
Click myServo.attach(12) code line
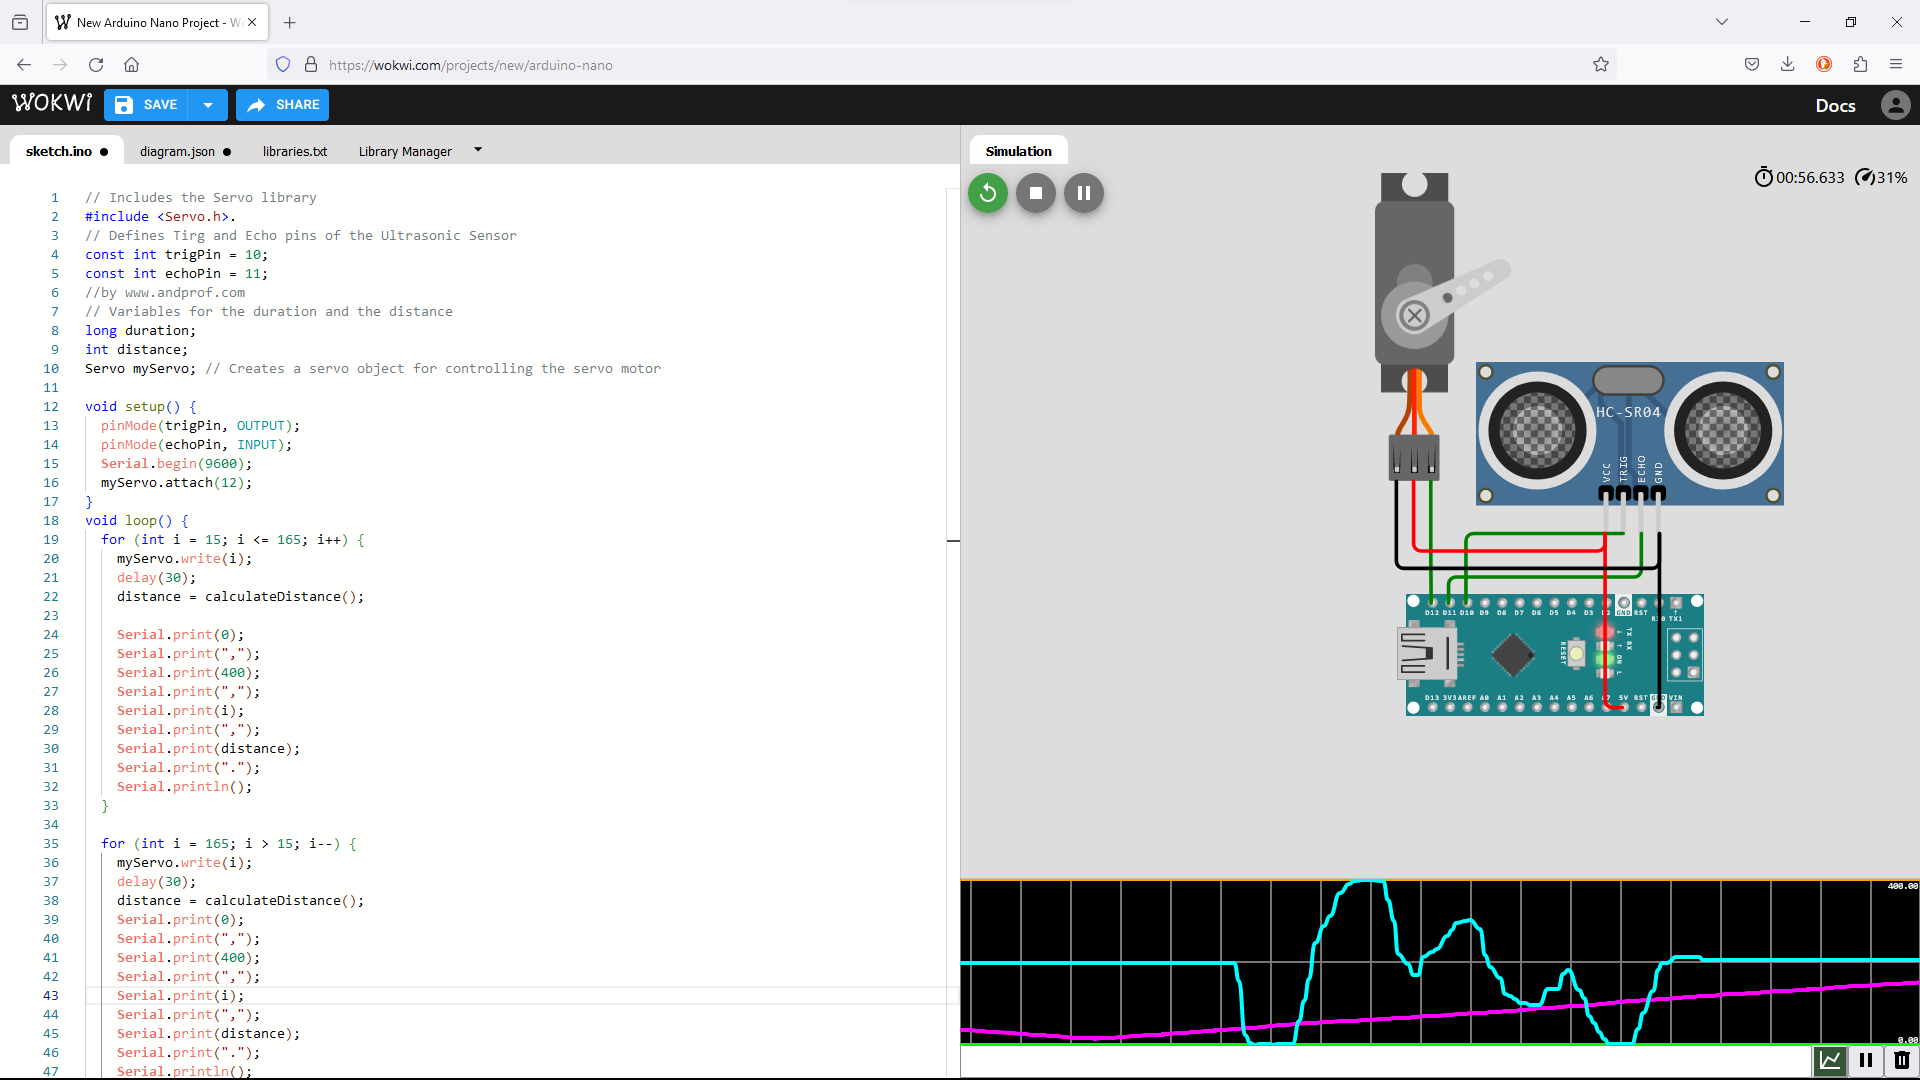176,483
